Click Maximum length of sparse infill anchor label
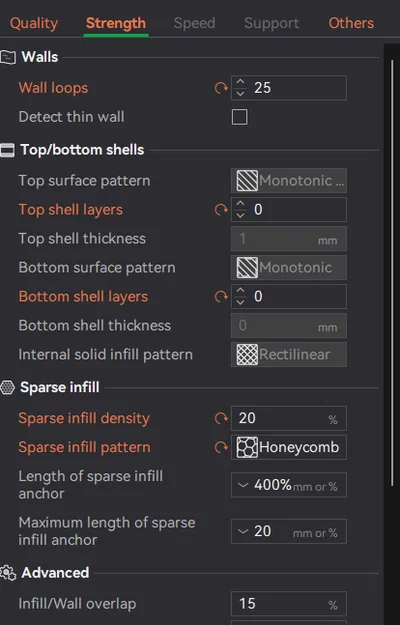Screen dimensions: 400x625 (x=107, y=531)
